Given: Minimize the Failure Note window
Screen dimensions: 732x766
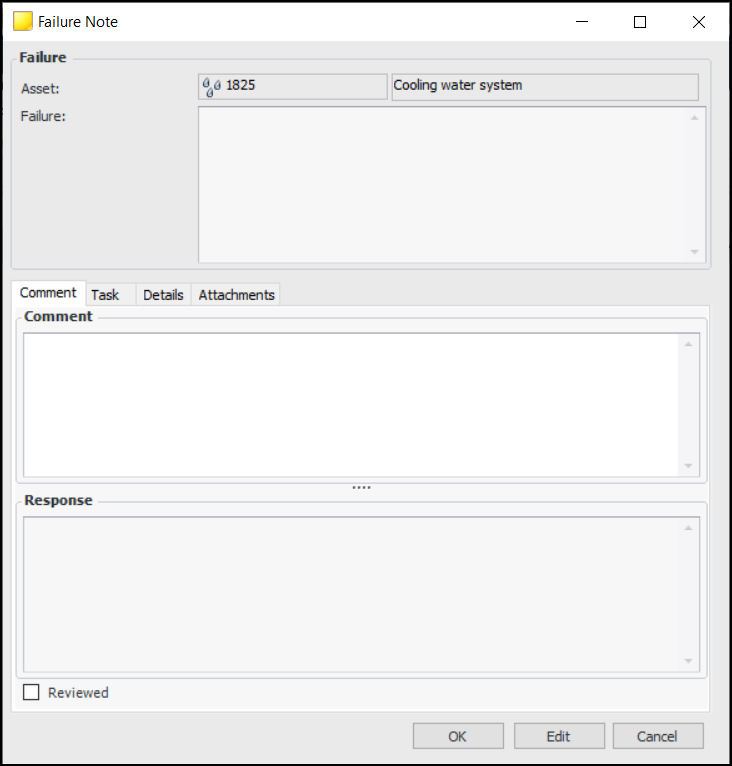Looking at the screenshot, I should coord(581,21).
